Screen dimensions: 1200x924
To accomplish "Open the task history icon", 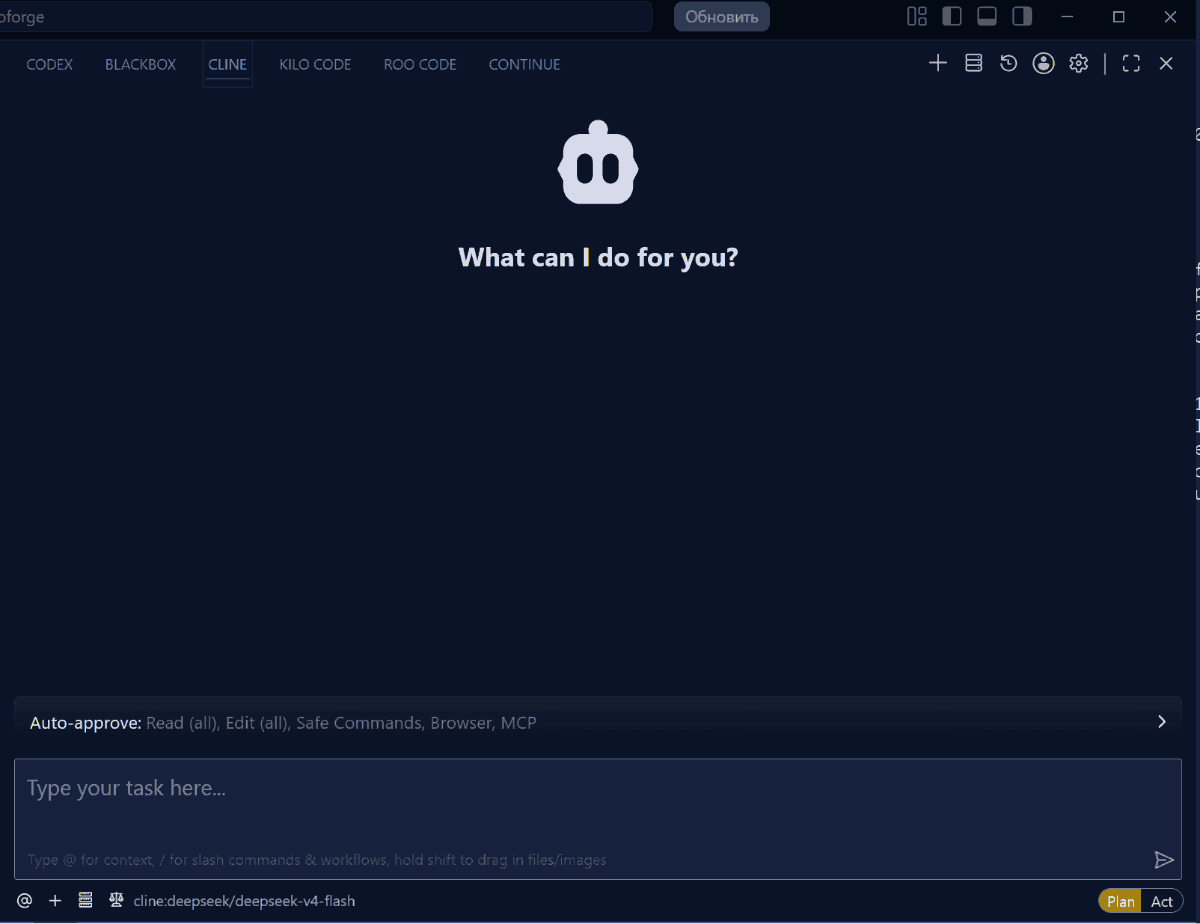I will [1009, 63].
